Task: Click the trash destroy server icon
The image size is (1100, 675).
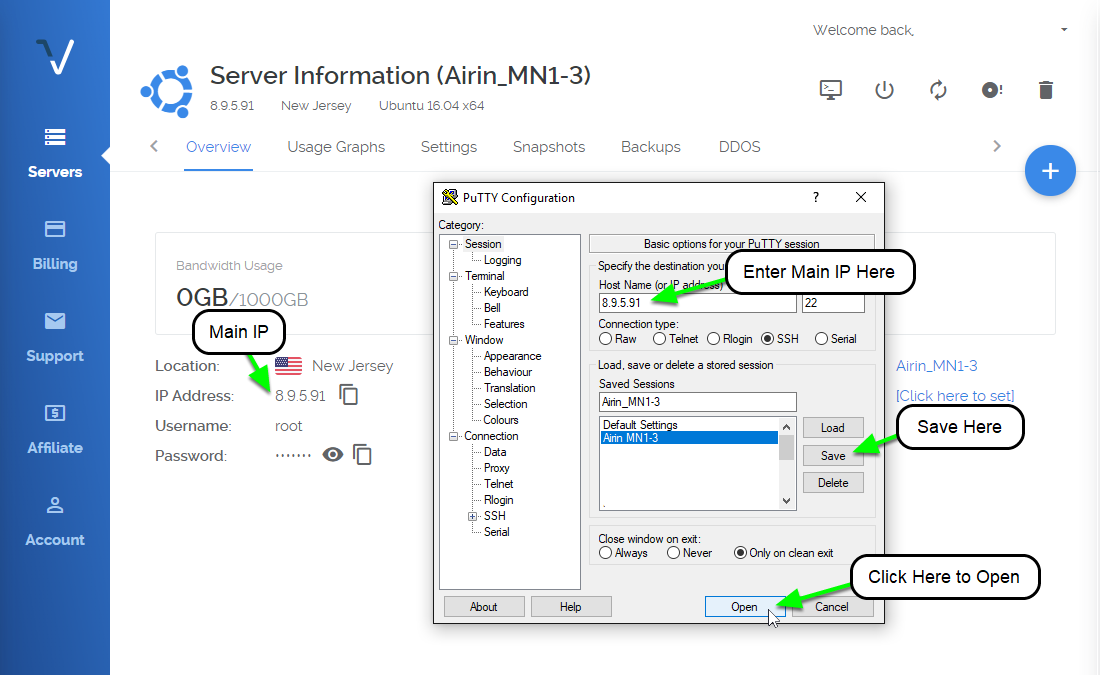Action: coord(1045,90)
